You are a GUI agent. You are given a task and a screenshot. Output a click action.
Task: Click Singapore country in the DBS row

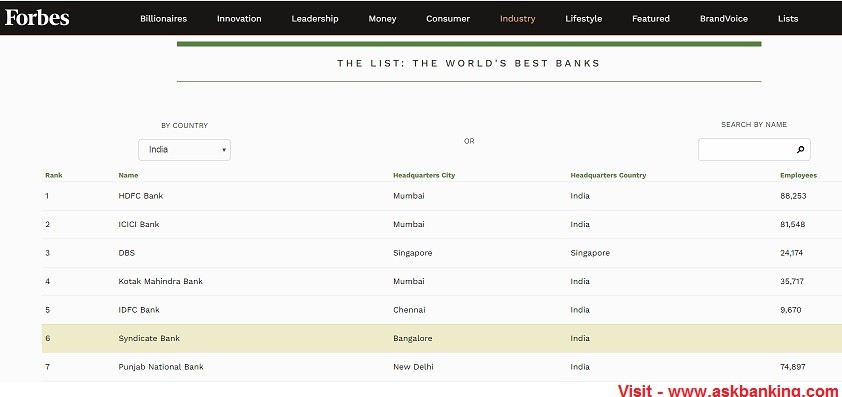pyautogui.click(x=590, y=253)
